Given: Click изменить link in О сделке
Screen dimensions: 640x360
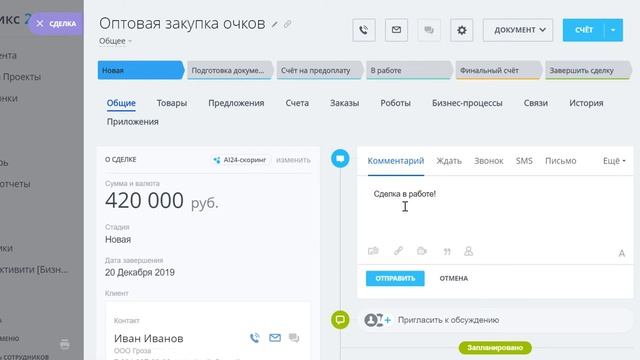Looking at the screenshot, I should pyautogui.click(x=293, y=160).
